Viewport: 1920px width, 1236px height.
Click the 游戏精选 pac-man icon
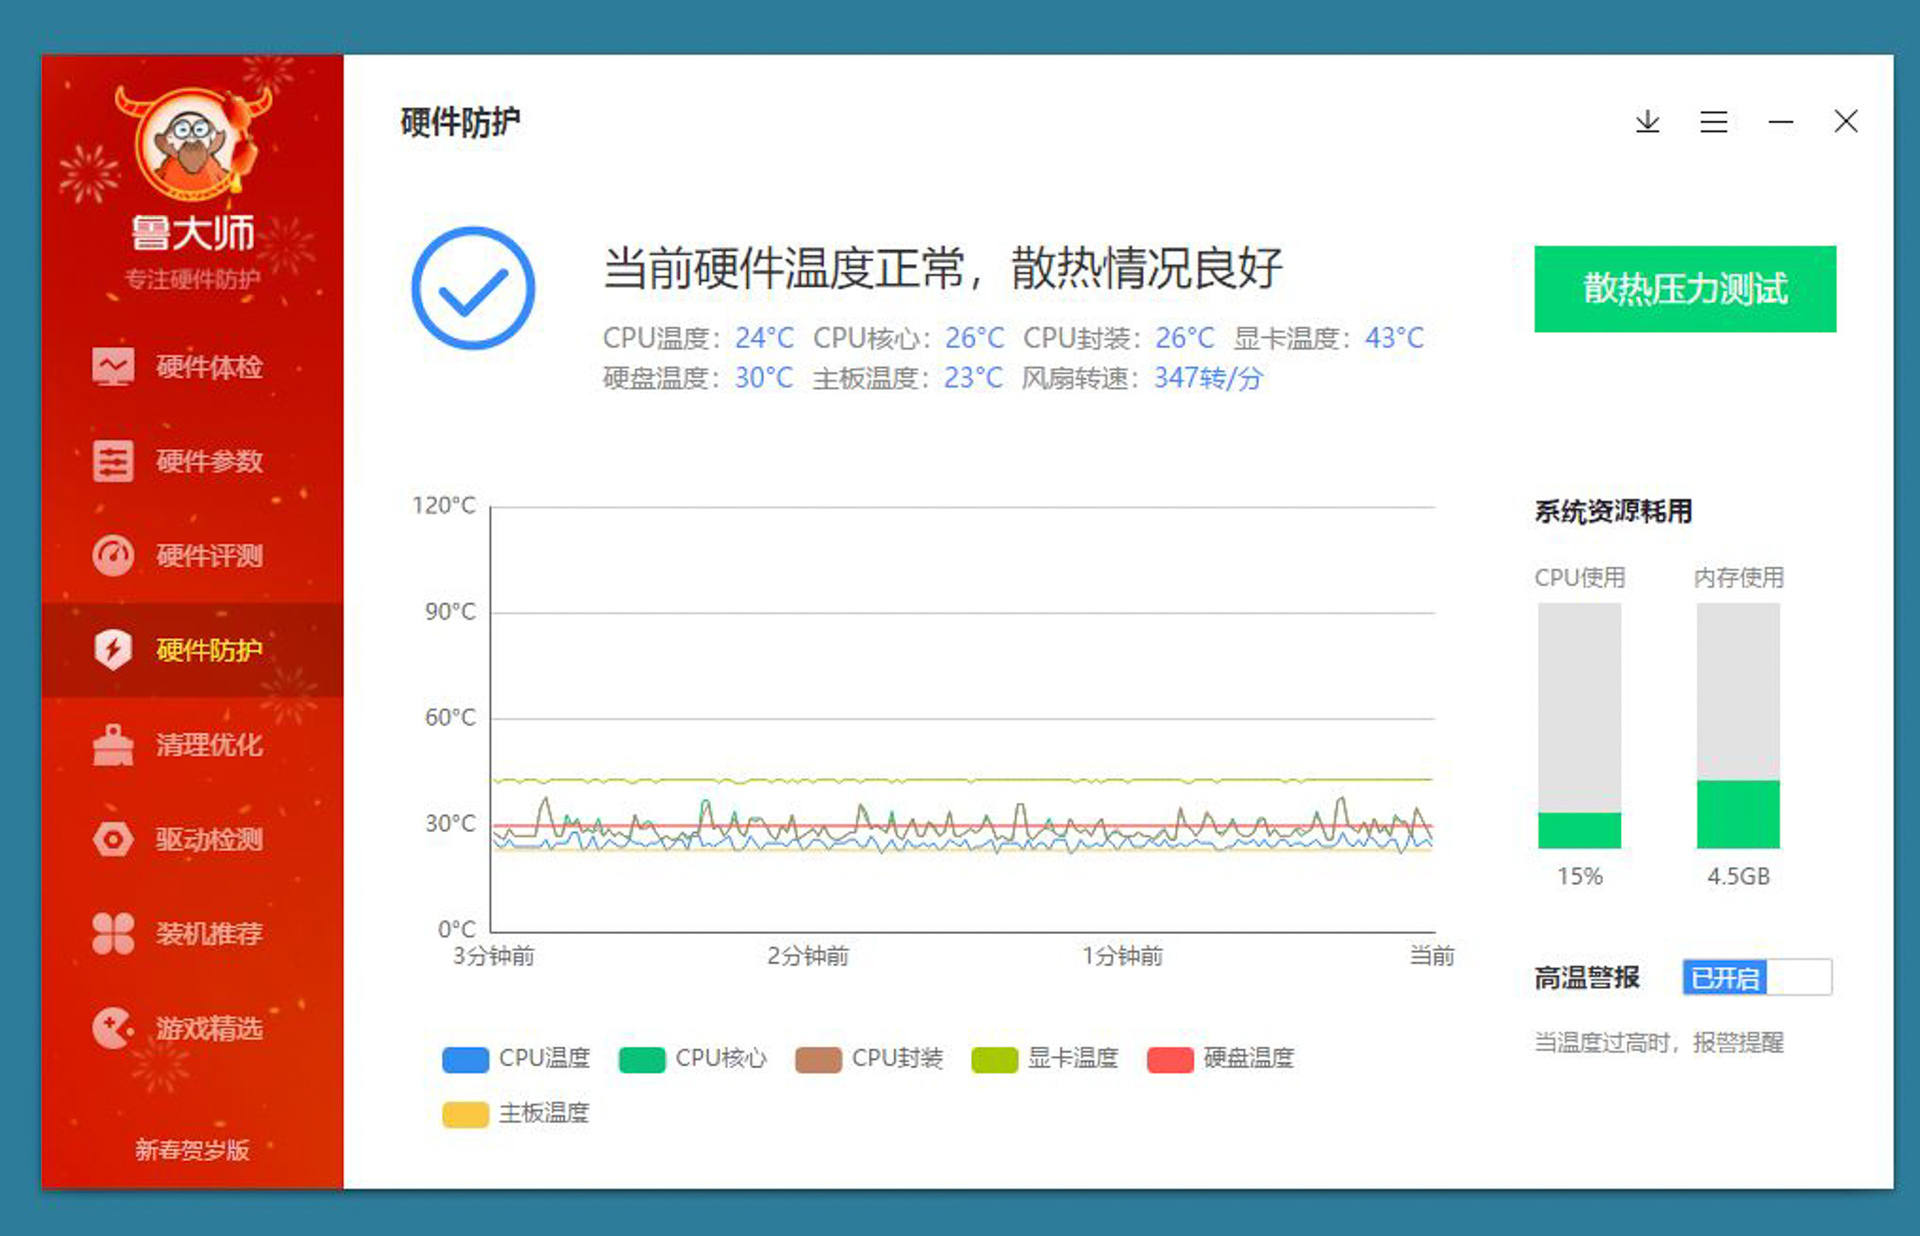coord(113,1027)
